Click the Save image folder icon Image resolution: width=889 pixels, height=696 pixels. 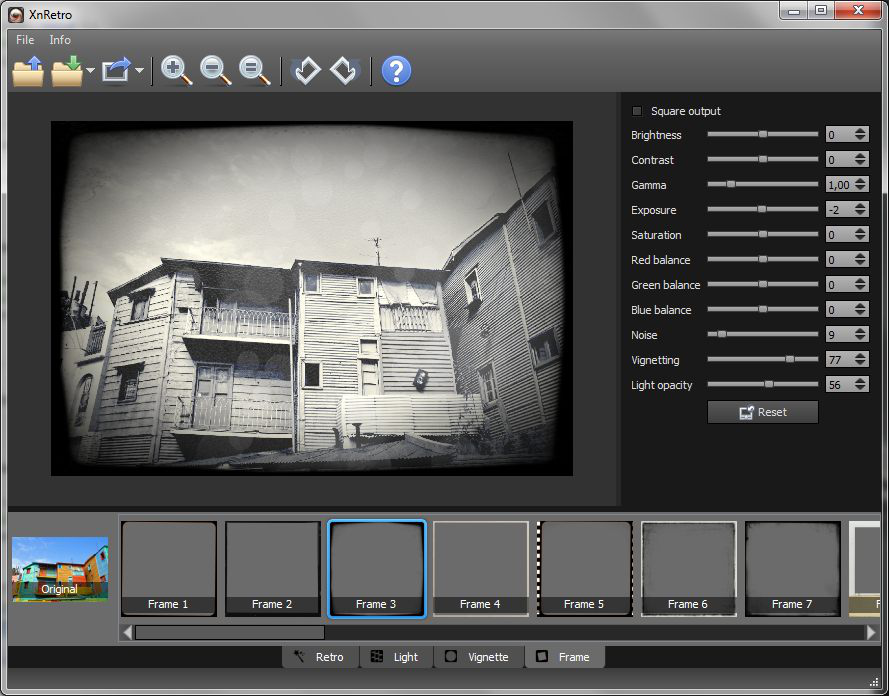tap(67, 71)
